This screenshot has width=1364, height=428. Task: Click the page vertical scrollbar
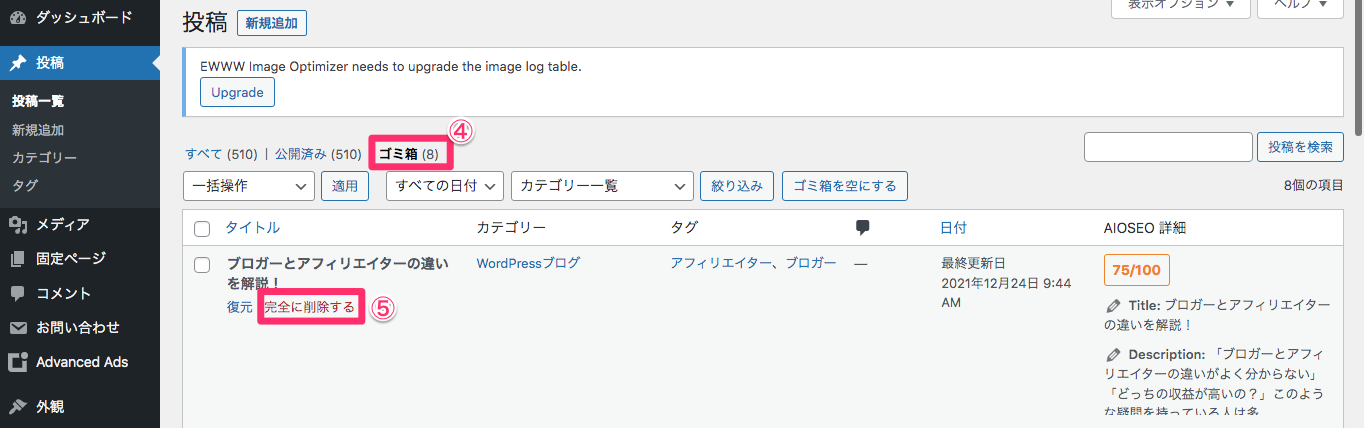coord(1357,70)
